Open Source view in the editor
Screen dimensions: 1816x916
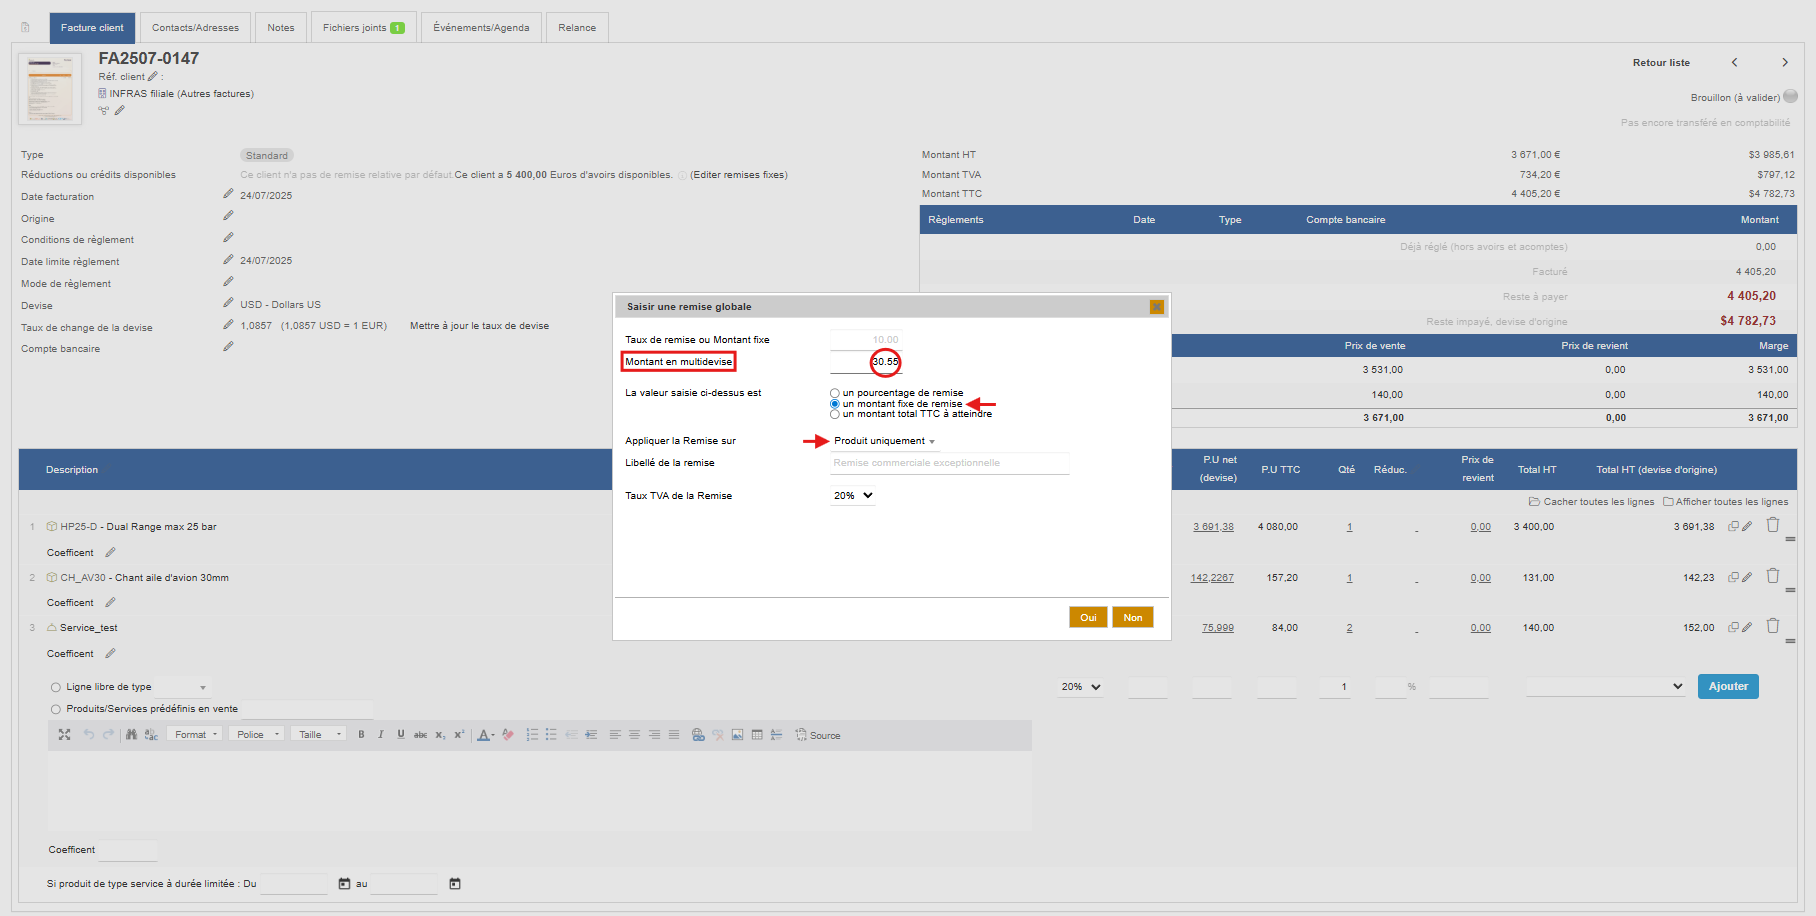tap(818, 735)
